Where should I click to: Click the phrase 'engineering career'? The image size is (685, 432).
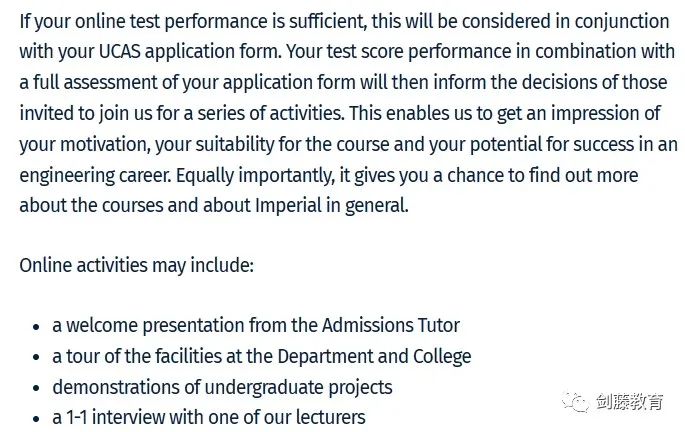[95, 176]
